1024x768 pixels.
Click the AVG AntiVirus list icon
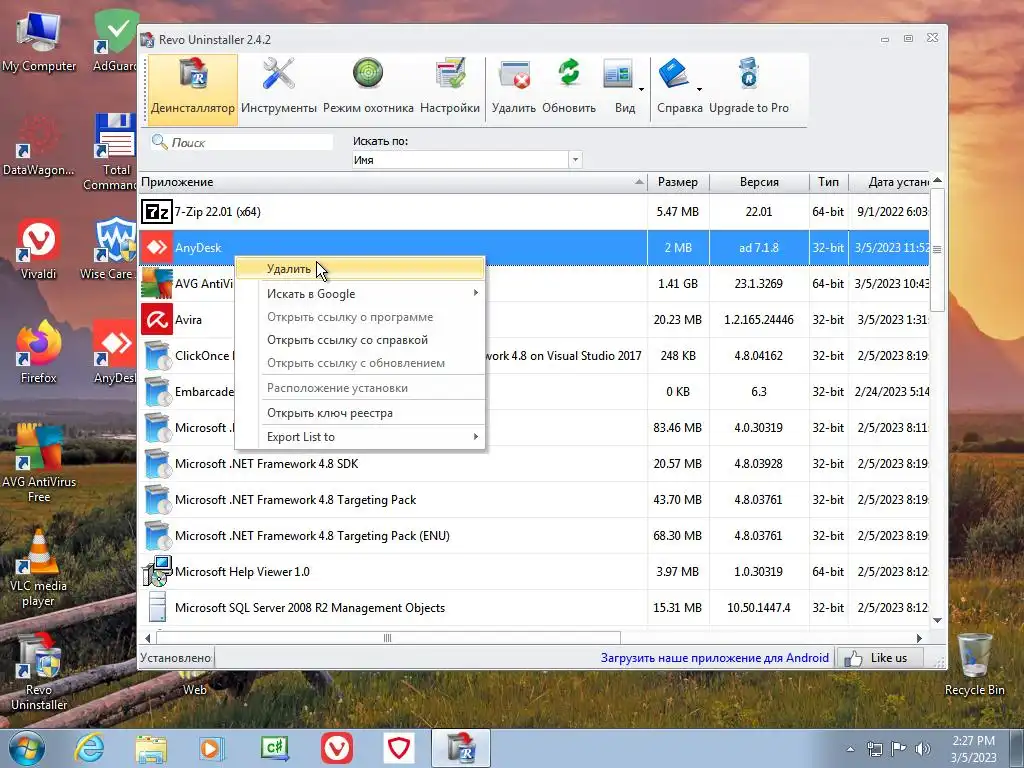157,283
